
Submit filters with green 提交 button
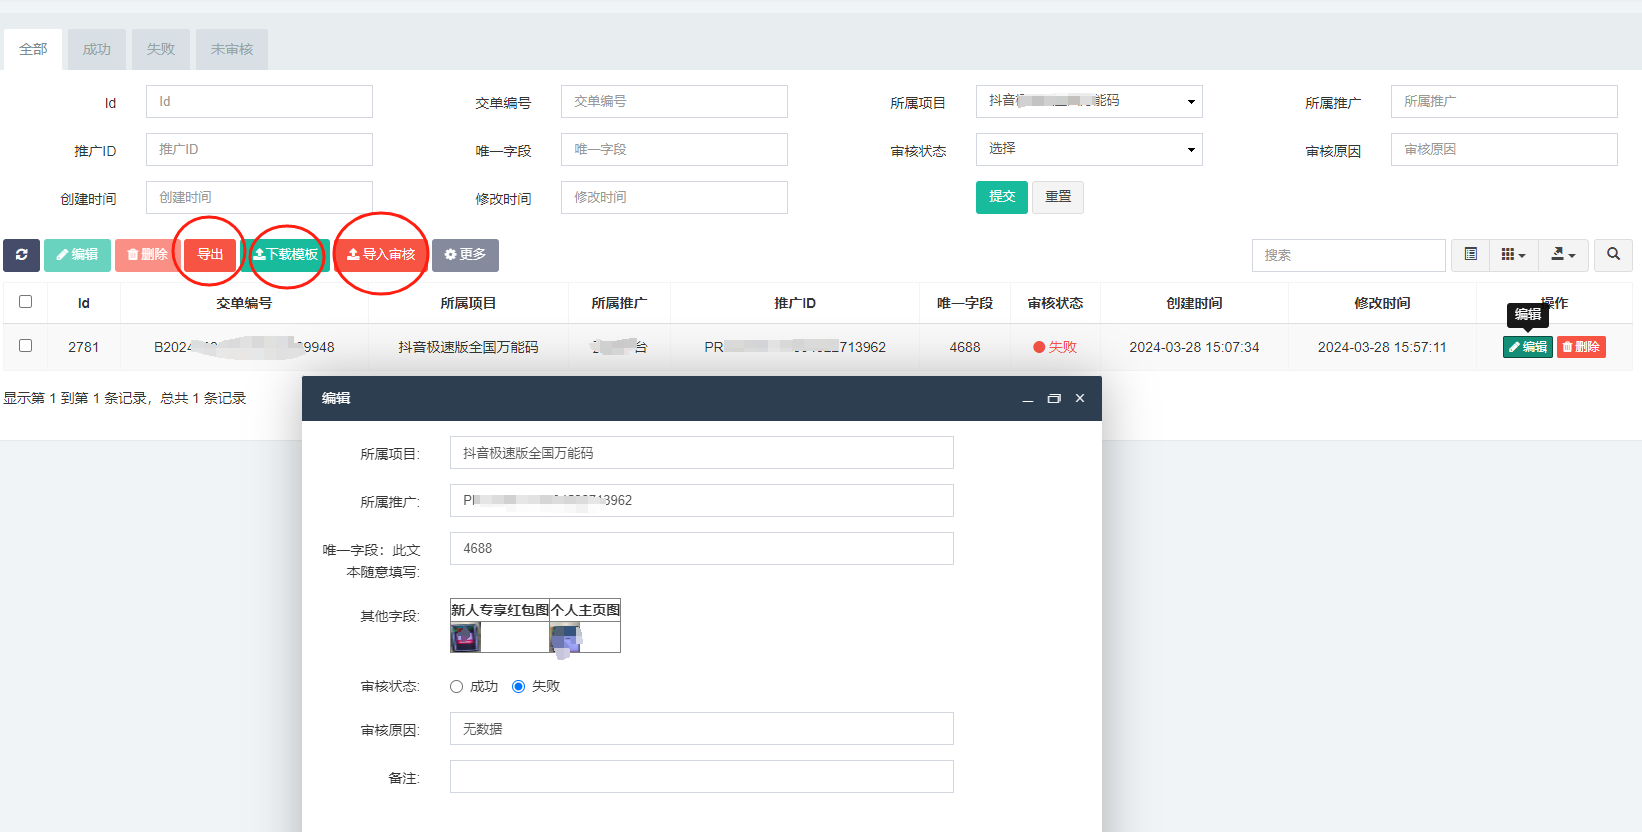(x=1002, y=197)
